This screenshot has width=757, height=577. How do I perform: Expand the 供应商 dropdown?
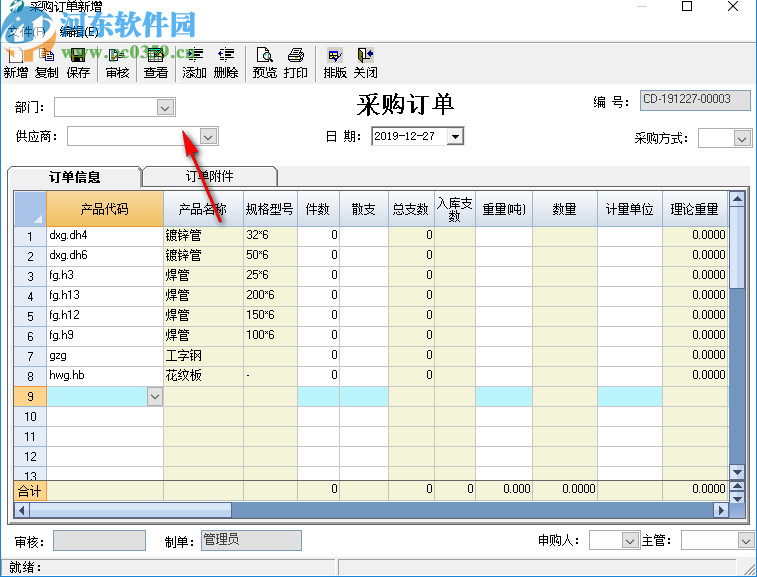[209, 137]
